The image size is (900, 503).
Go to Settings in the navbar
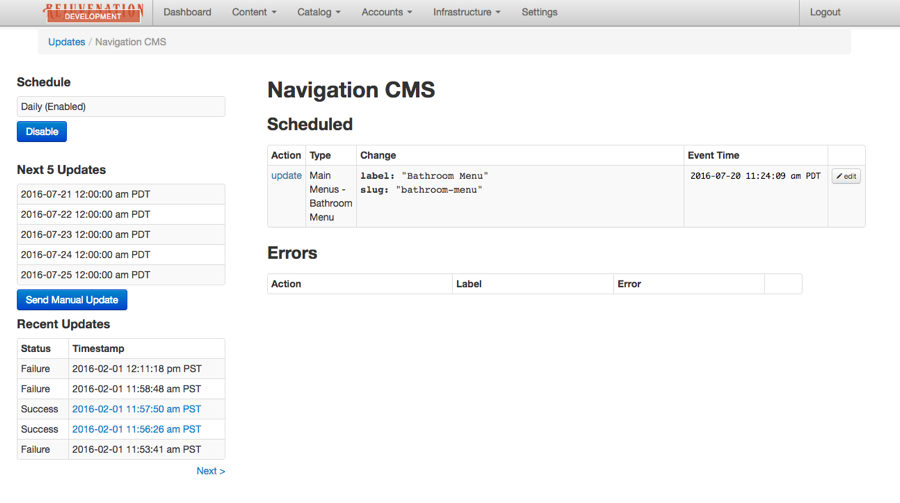point(539,12)
